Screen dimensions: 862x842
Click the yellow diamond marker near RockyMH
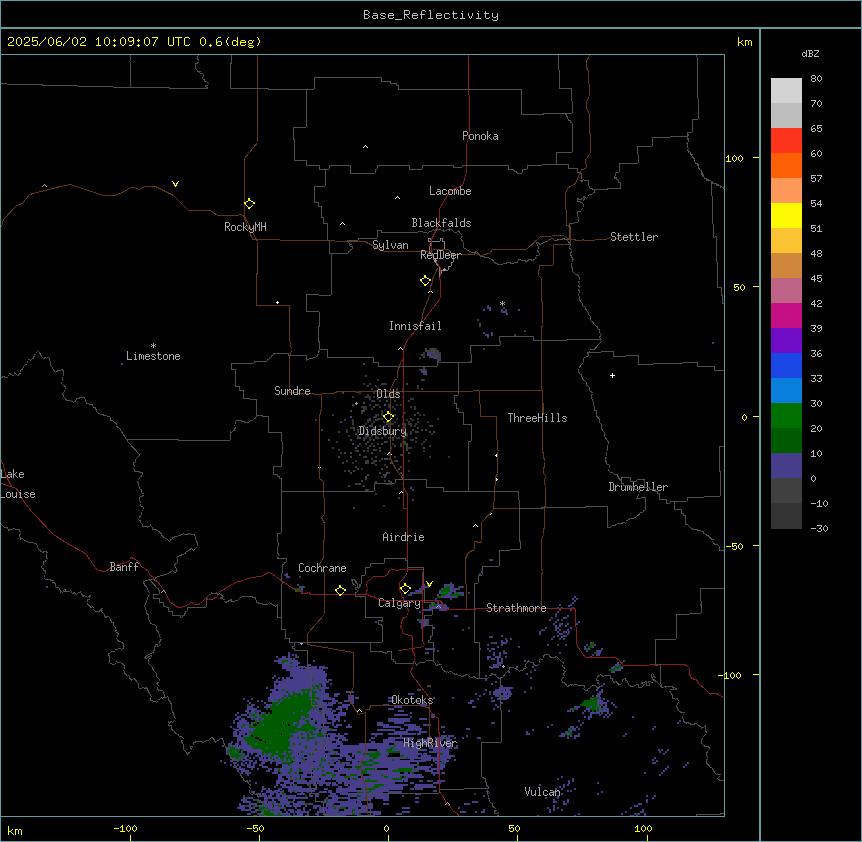249,204
